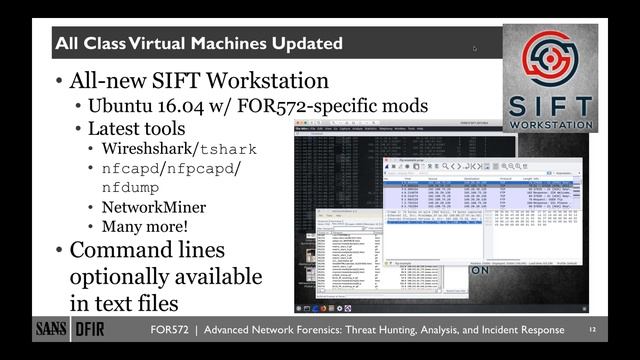Image resolution: width=640 pixels, height=360 pixels.
Task: Click the leftmost taskbar menu icon
Action: click(299, 309)
